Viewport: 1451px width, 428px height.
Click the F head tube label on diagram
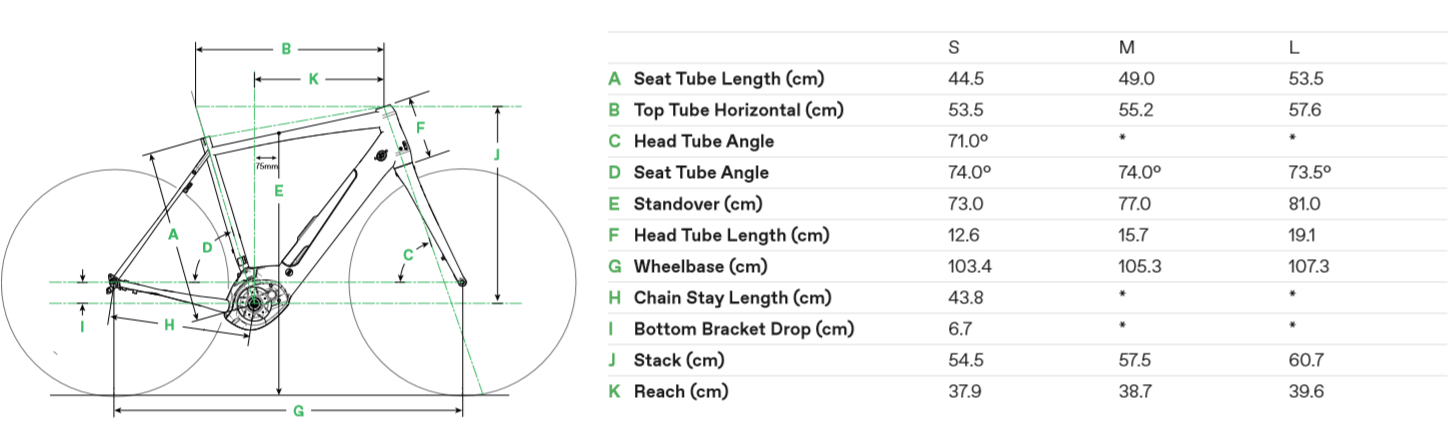pyautogui.click(x=421, y=128)
